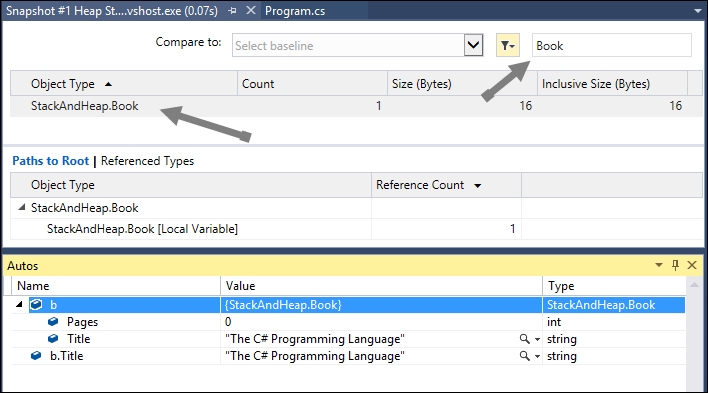Collapse the b variable in Autos

tap(19, 304)
